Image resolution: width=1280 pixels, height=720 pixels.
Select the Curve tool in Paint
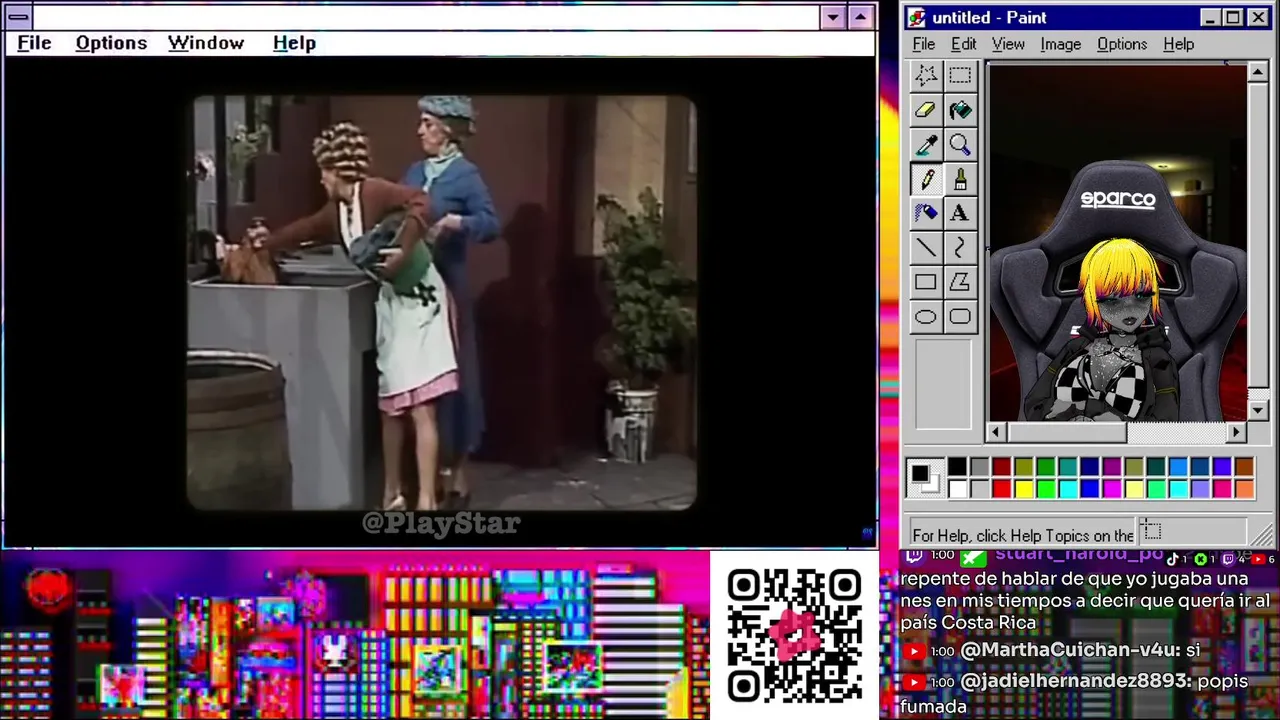pyautogui.click(x=960, y=248)
